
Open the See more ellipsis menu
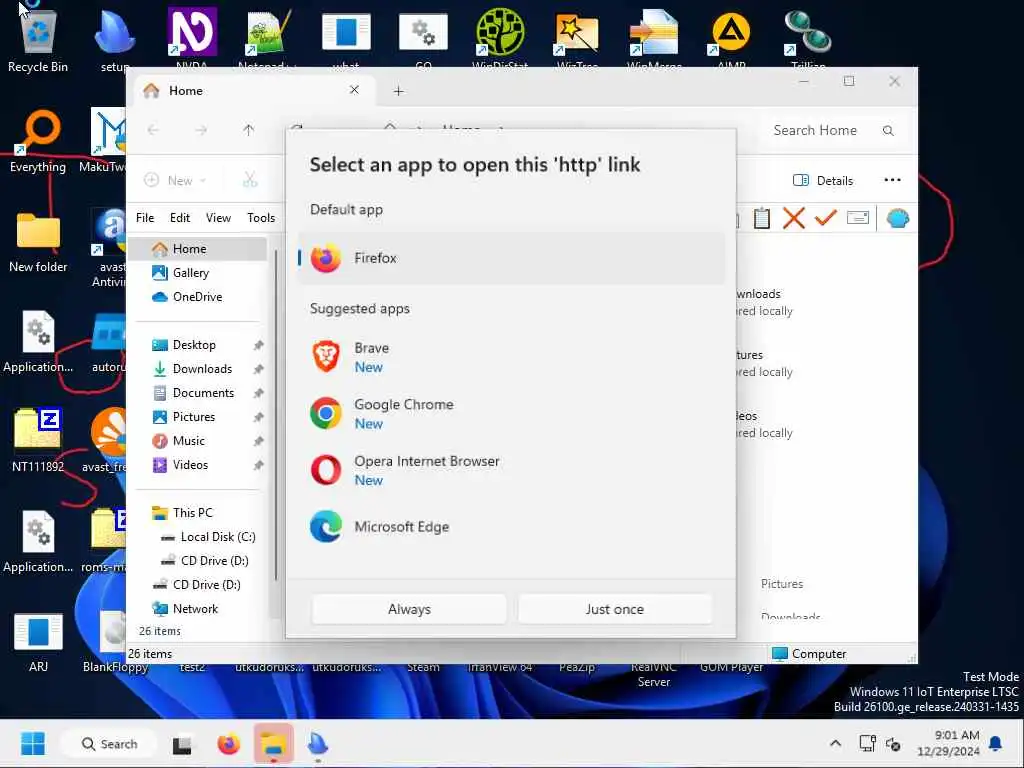[892, 180]
